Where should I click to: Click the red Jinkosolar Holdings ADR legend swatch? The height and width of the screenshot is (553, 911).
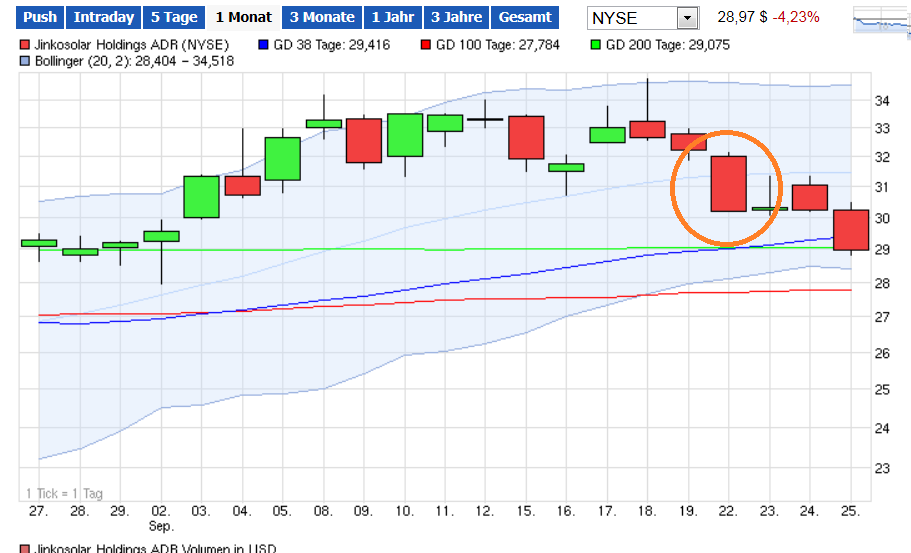pos(24,45)
